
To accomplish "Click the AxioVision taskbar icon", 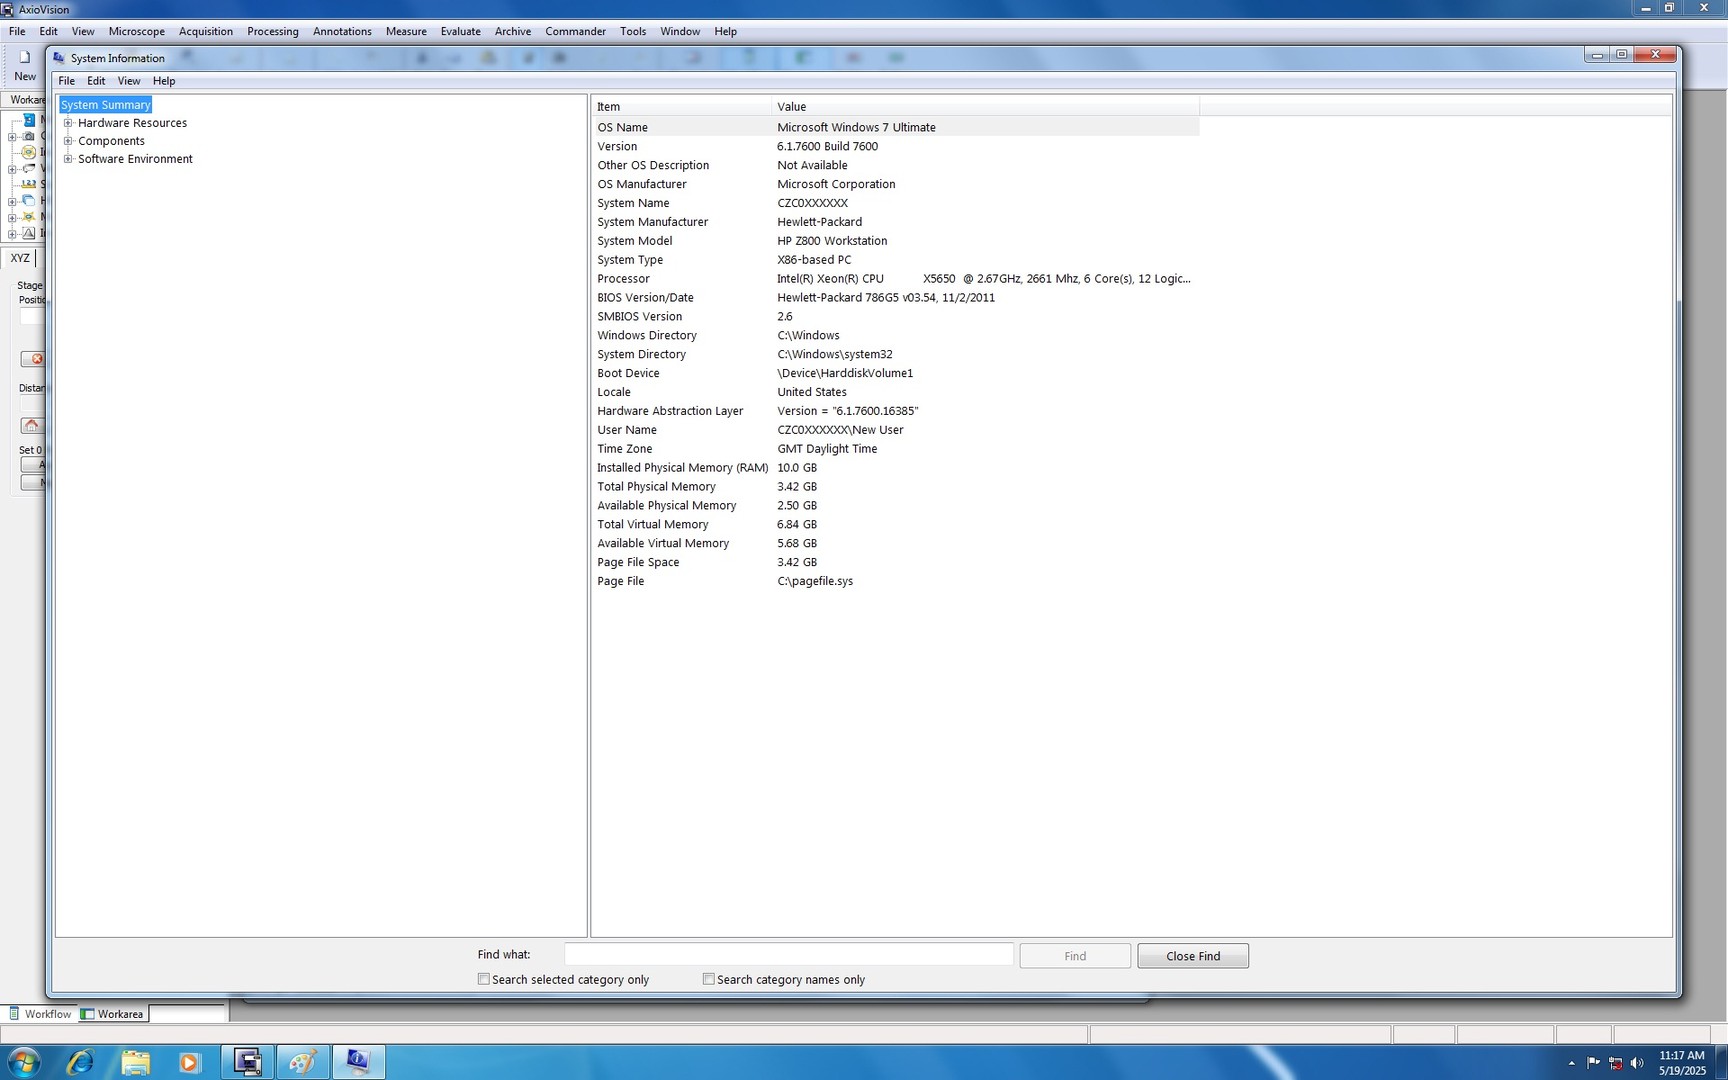I will pos(247,1062).
